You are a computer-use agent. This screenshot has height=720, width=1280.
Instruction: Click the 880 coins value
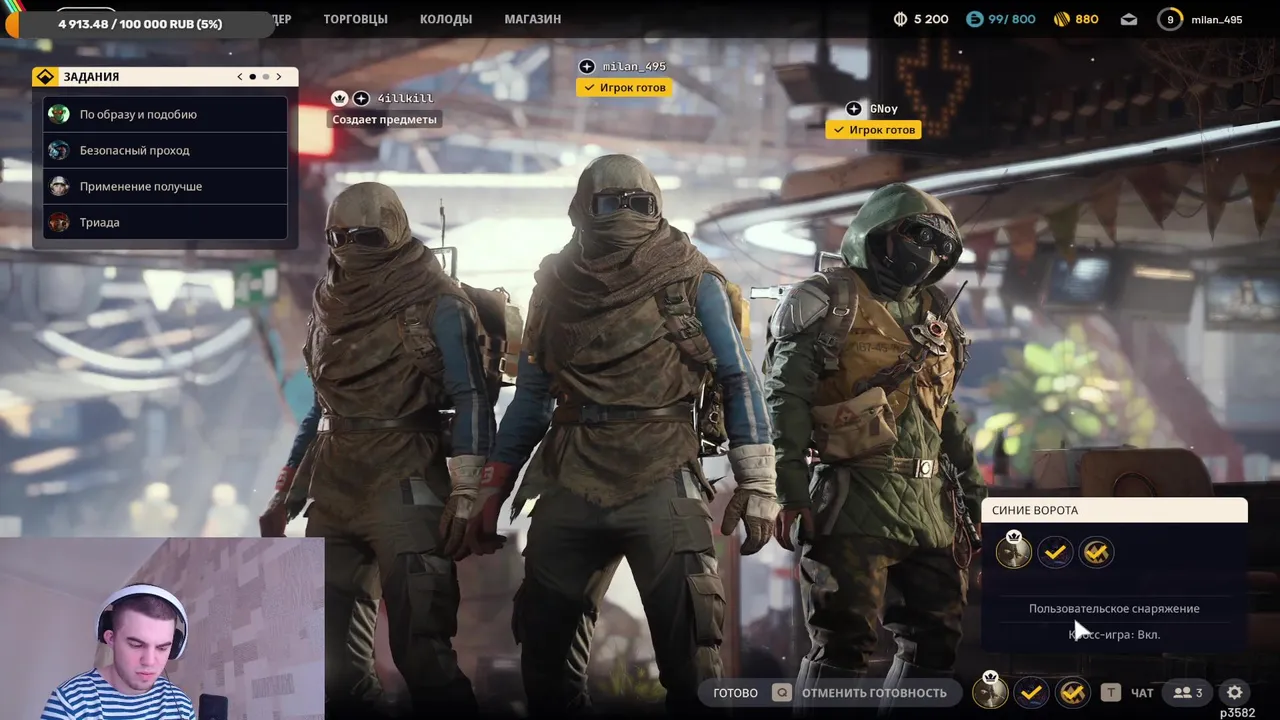coord(1087,19)
